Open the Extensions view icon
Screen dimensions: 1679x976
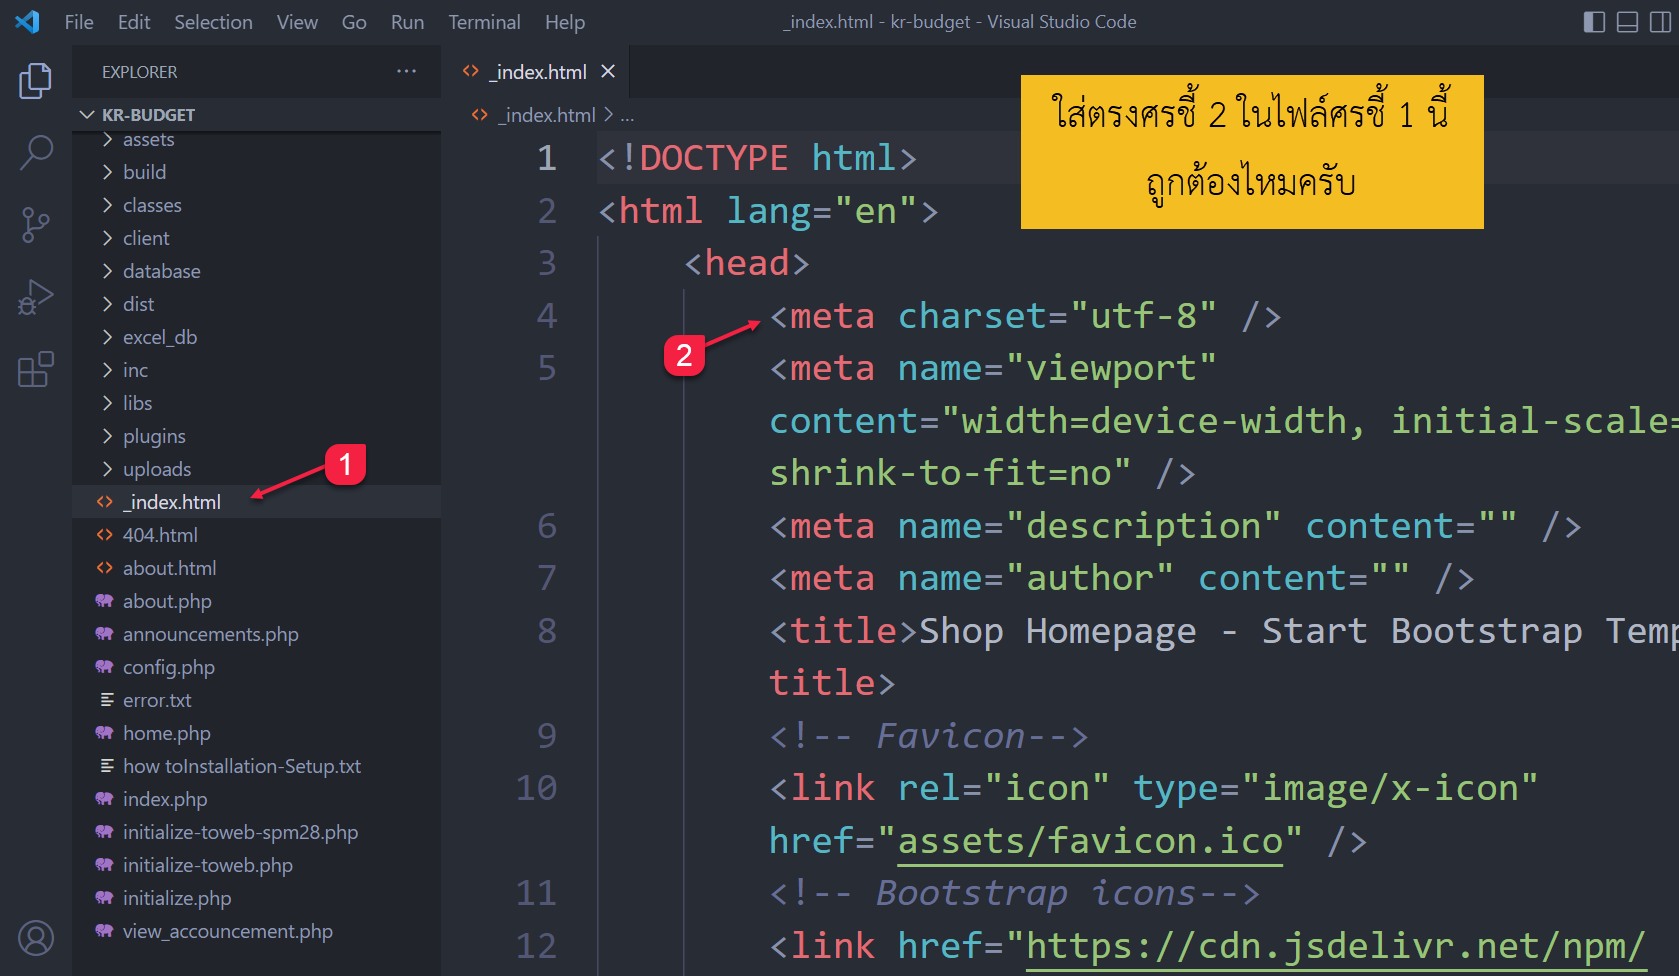coord(36,369)
